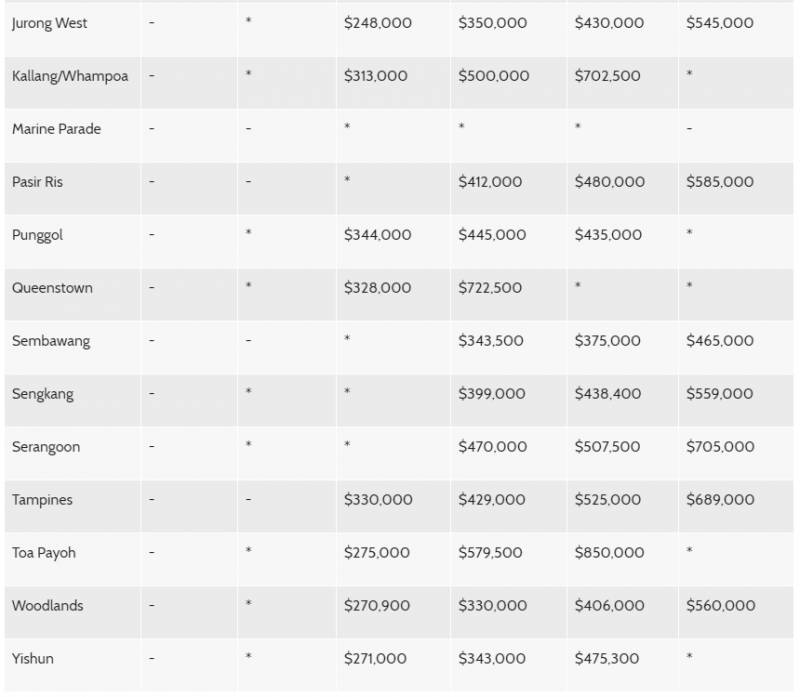Click the $475,300 Yishun price
The image size is (800, 697).
pos(608,659)
